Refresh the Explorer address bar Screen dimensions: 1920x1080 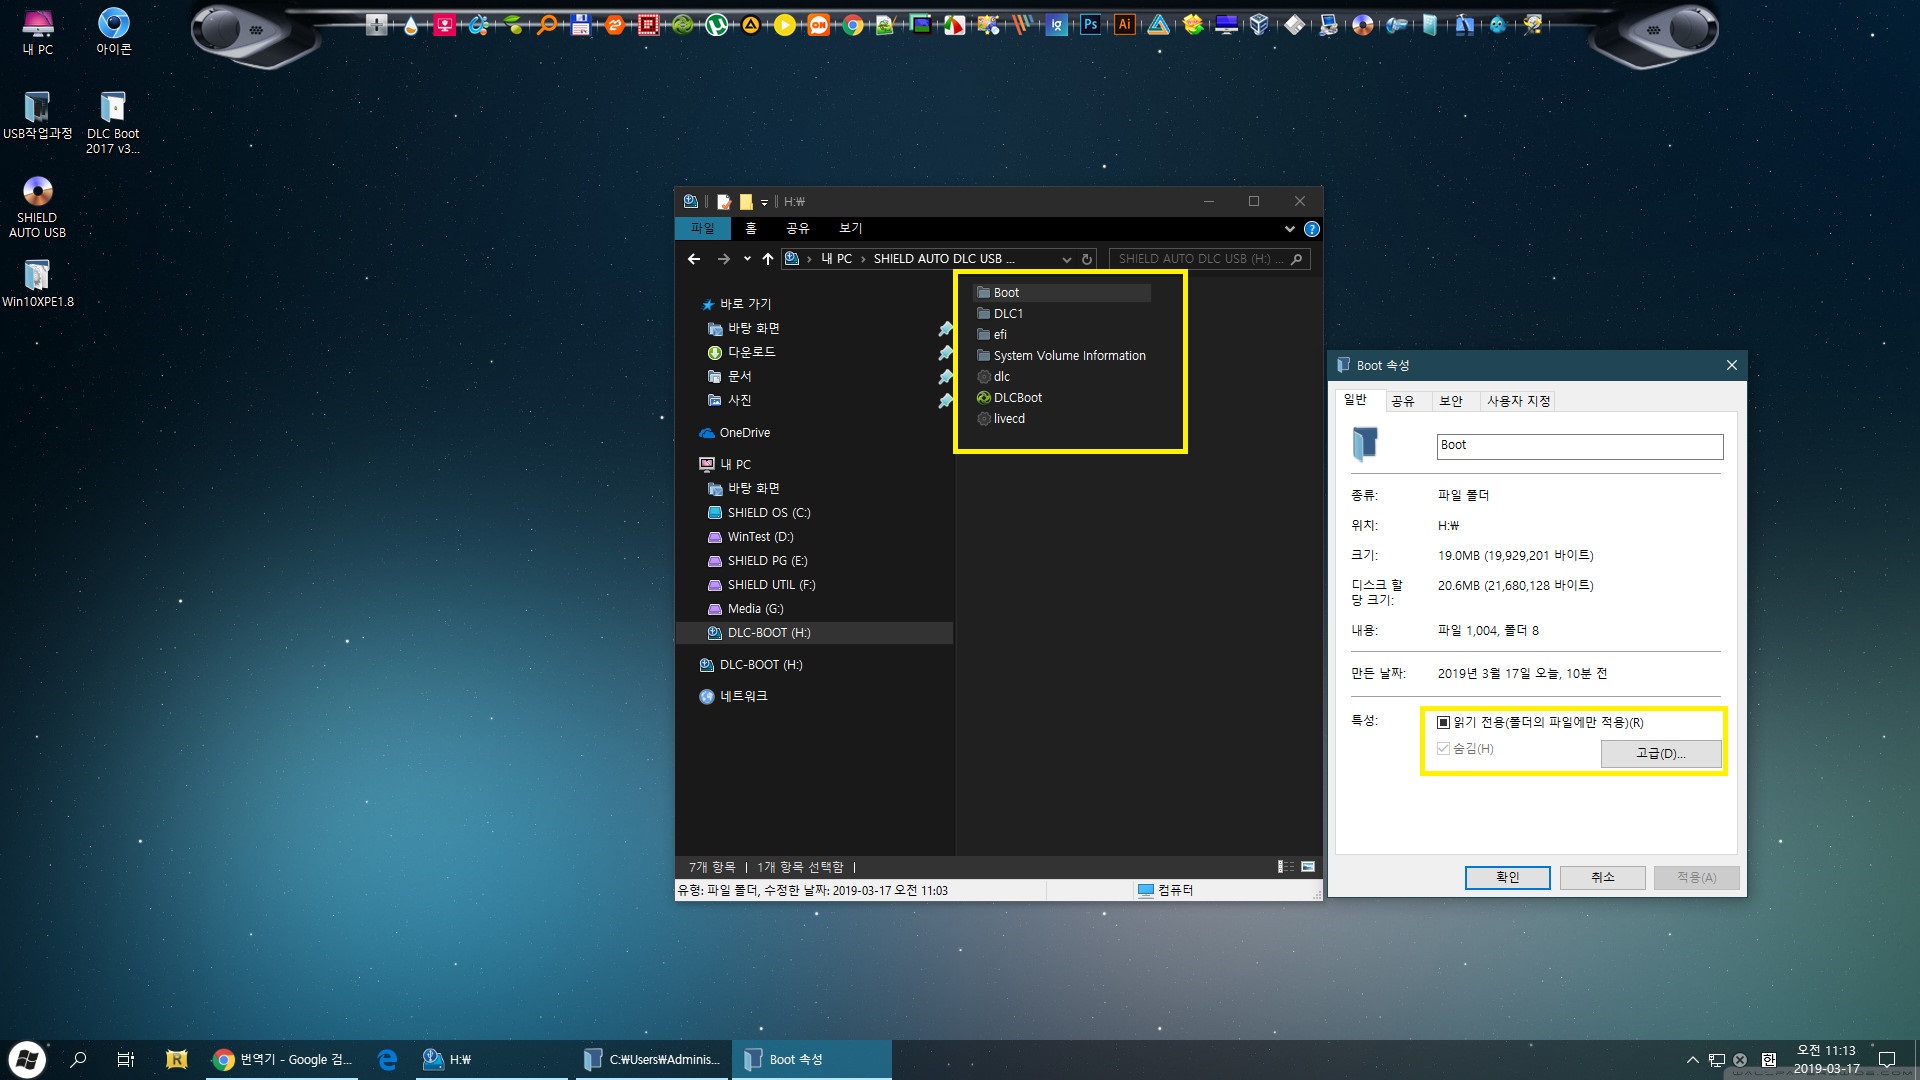(1087, 259)
